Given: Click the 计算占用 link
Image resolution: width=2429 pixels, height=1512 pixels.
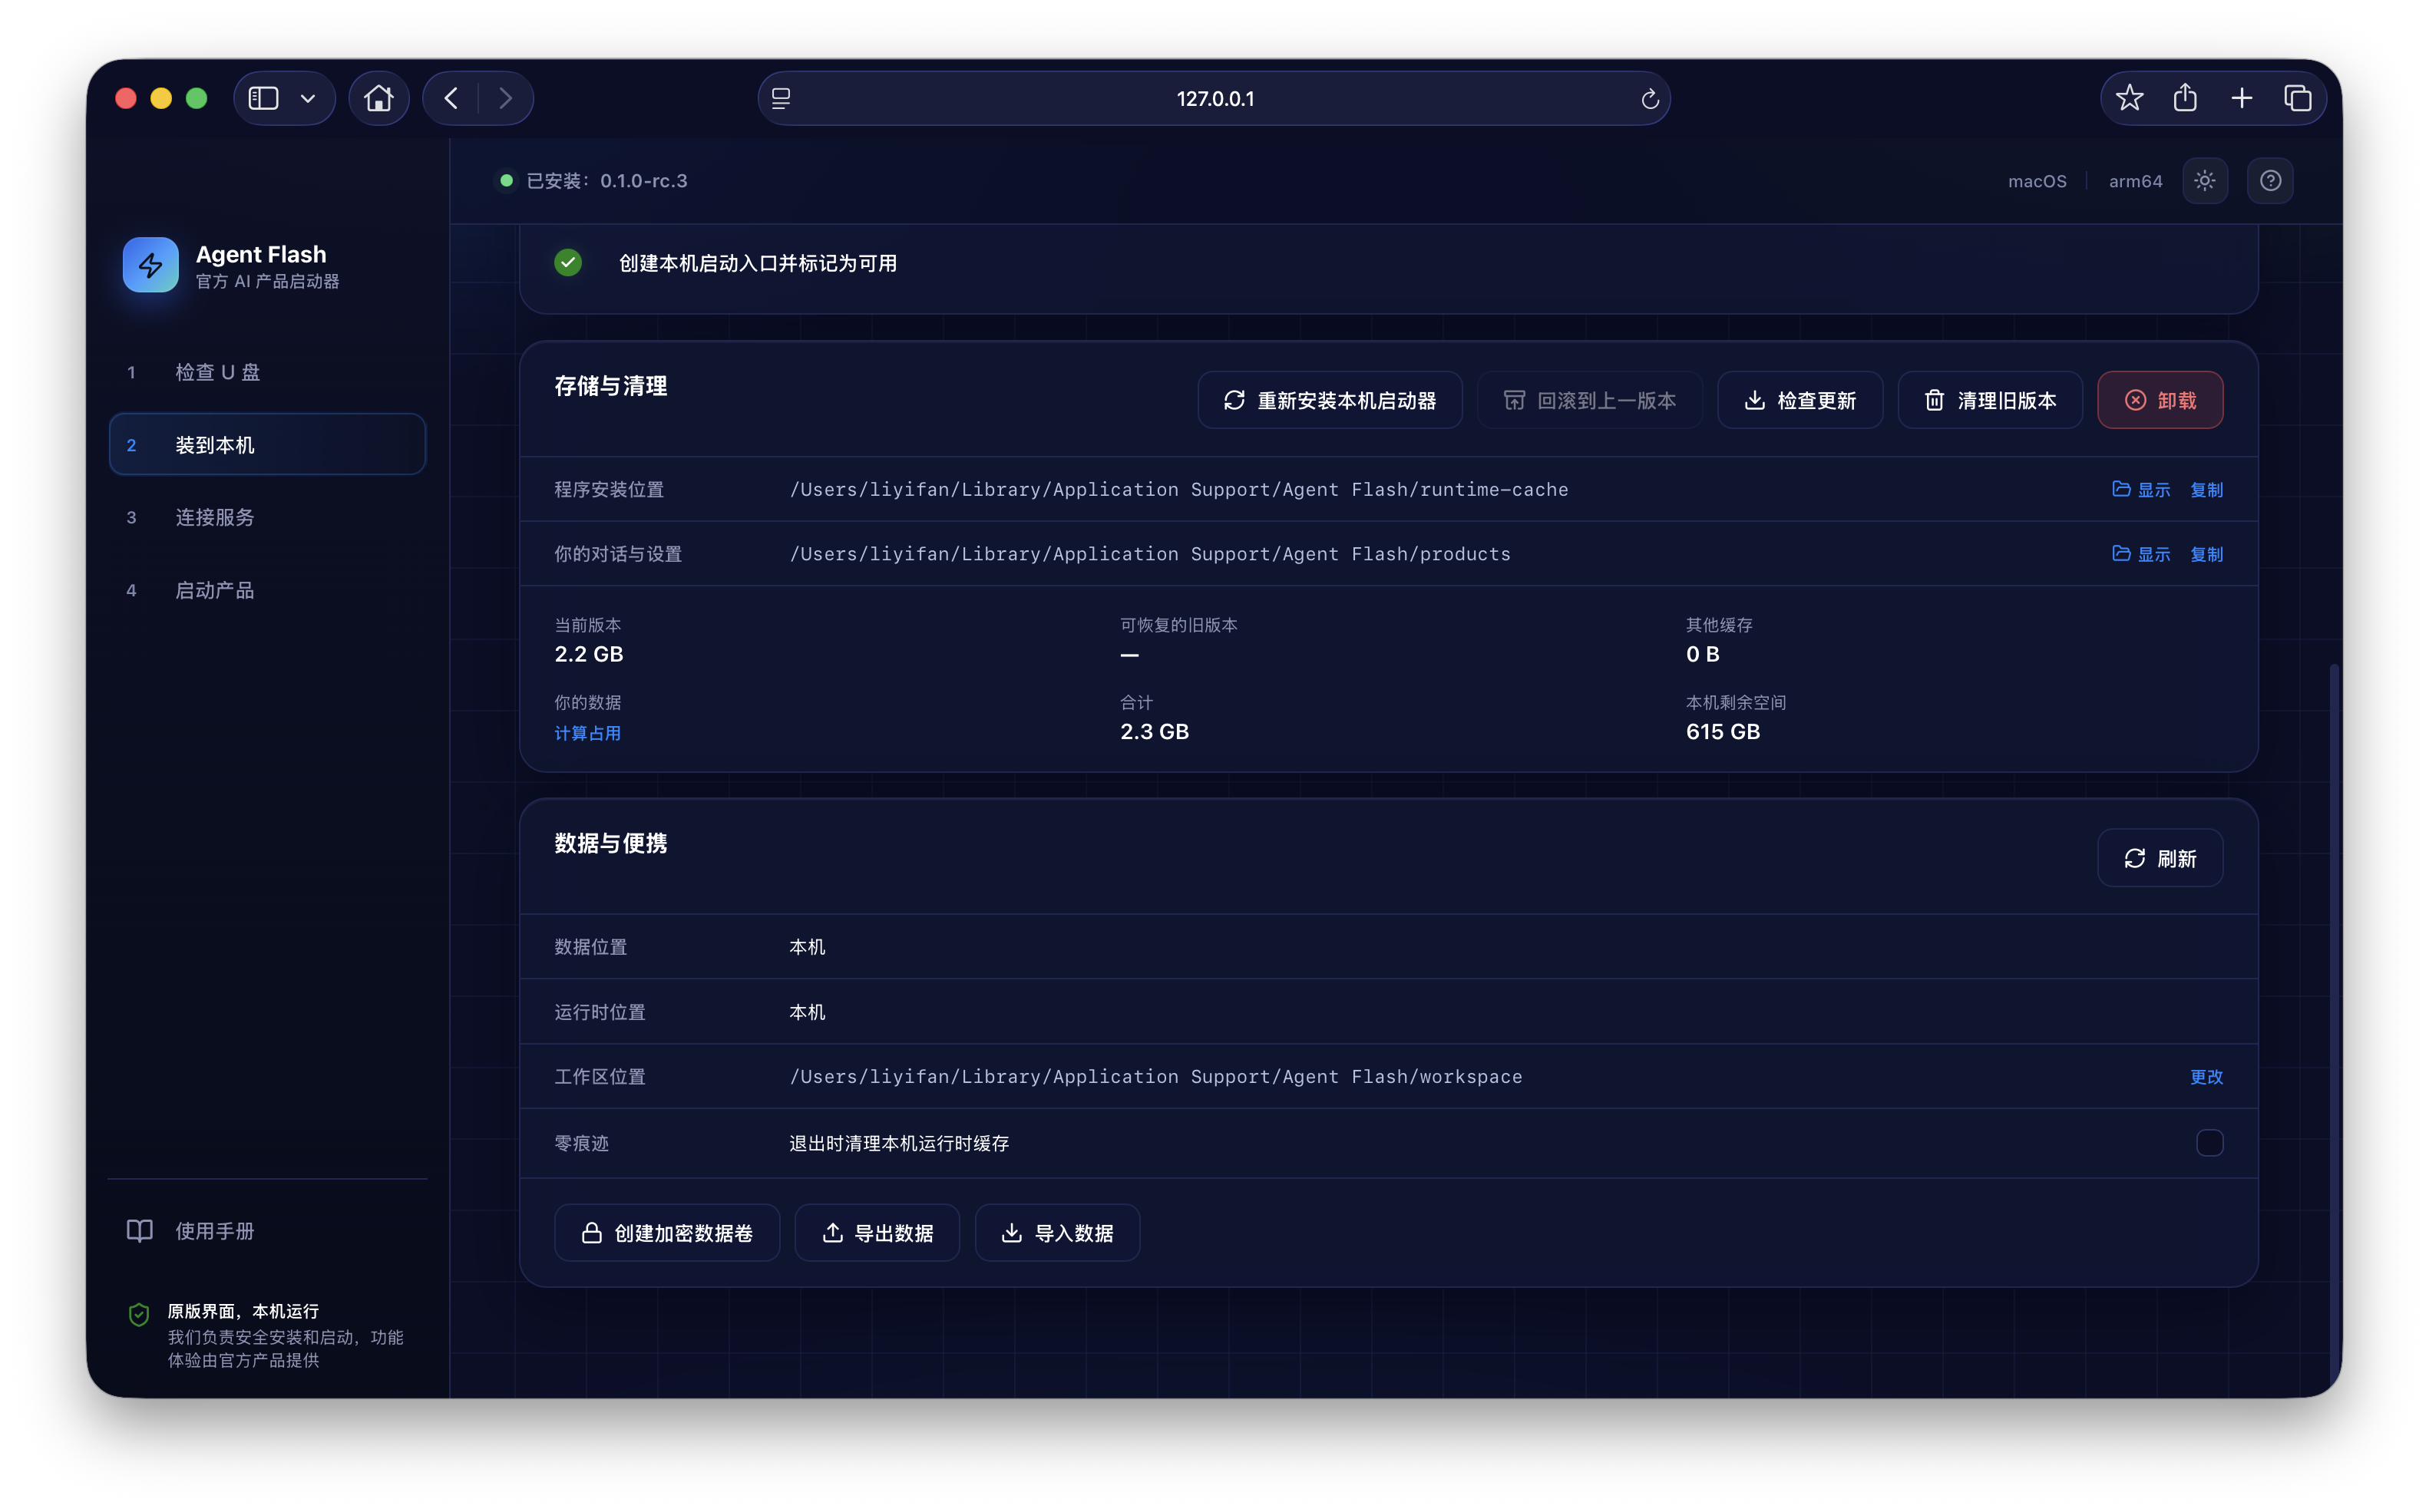Looking at the screenshot, I should [587, 733].
